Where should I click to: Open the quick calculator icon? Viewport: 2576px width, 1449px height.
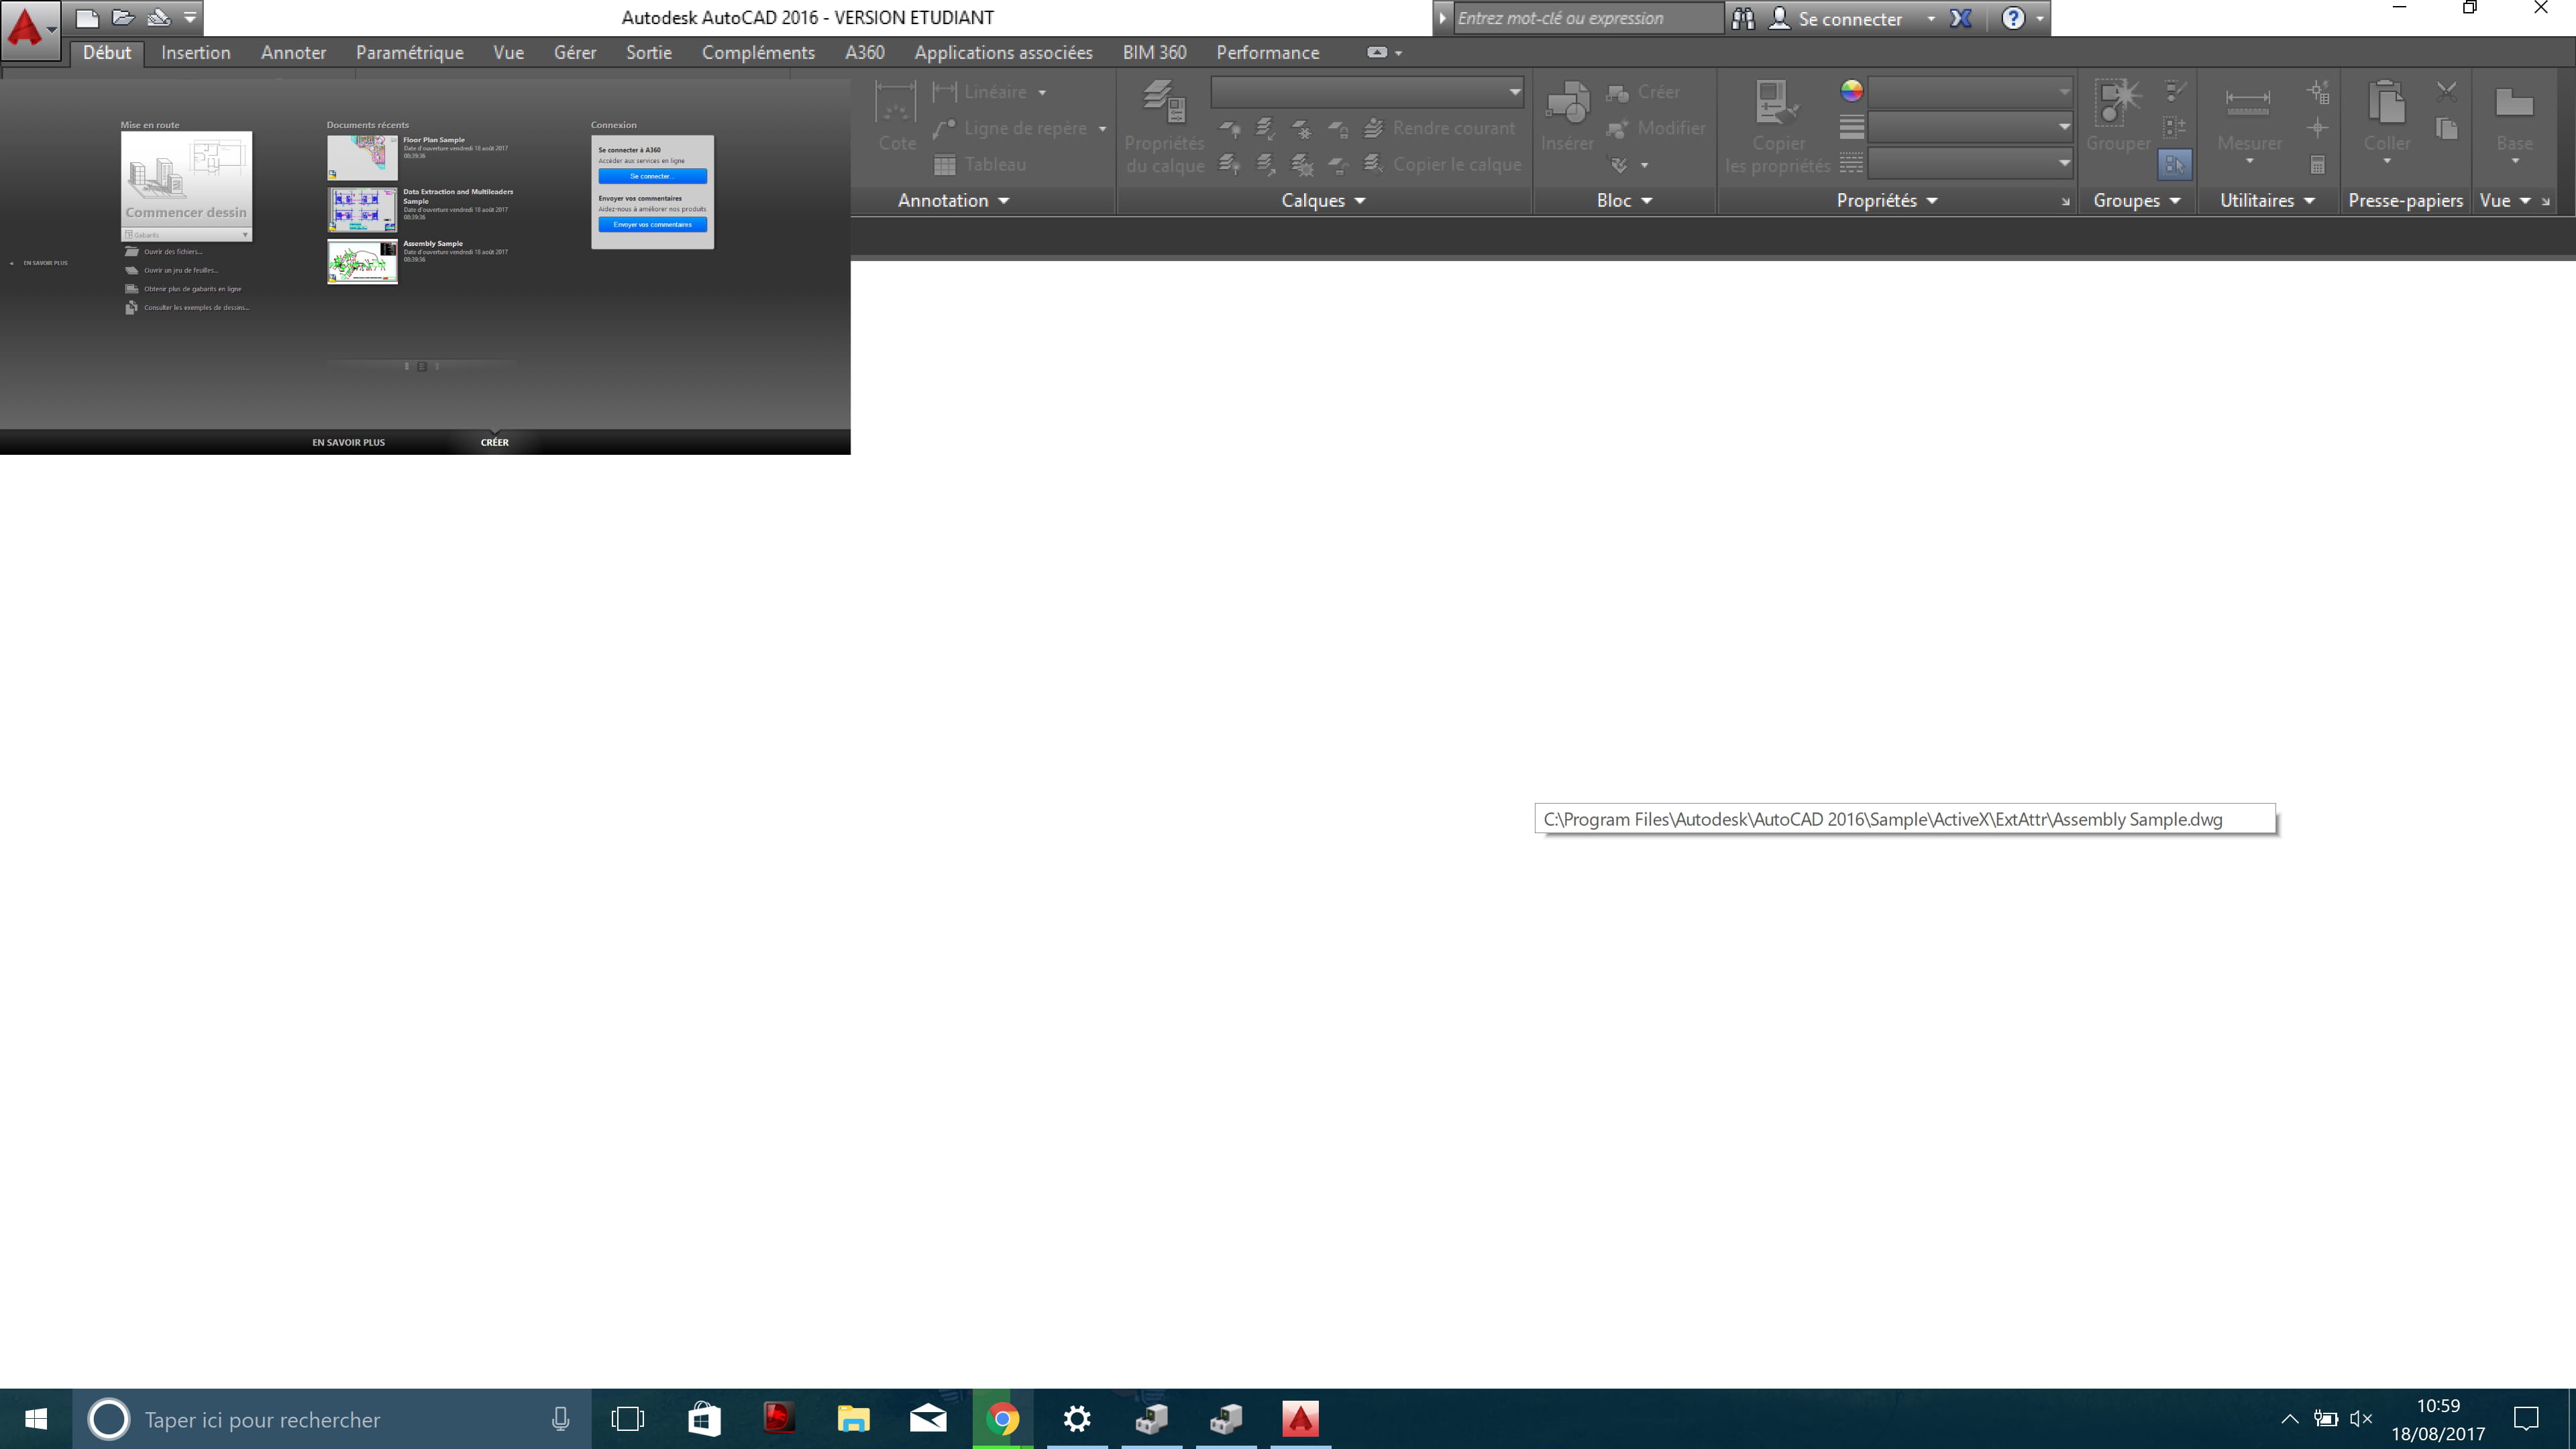tap(2318, 165)
